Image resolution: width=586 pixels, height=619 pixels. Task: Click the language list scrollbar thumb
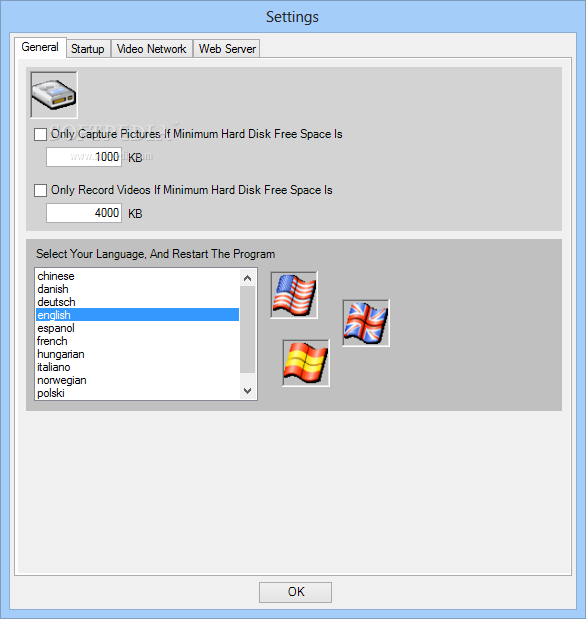[x=248, y=330]
